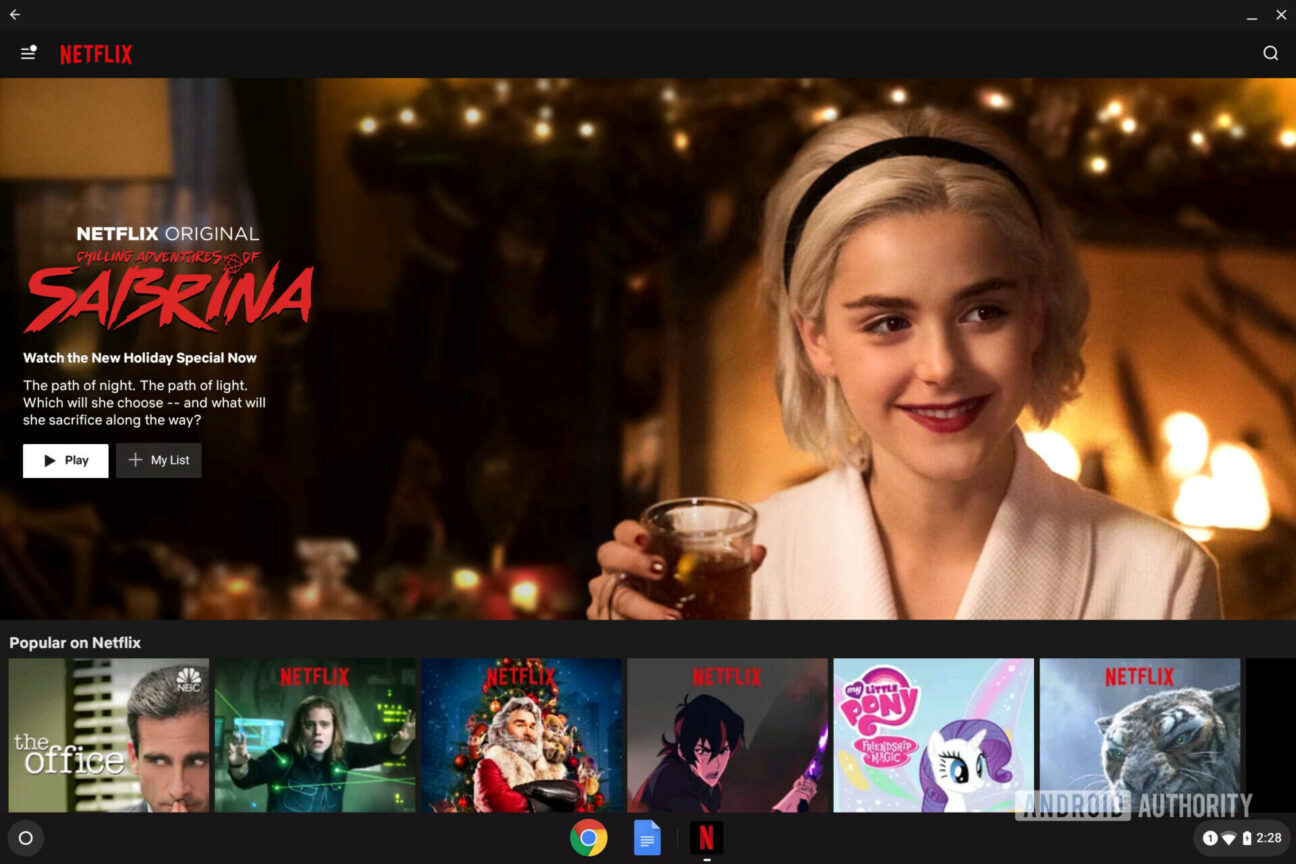This screenshot has height=864, width=1296.
Task: Launch Chrome from the shelf
Action: tap(589, 838)
